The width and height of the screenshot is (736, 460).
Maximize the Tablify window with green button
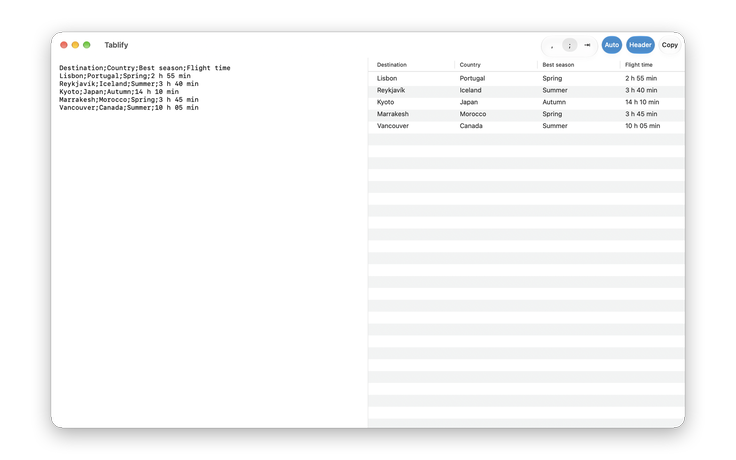coord(86,45)
